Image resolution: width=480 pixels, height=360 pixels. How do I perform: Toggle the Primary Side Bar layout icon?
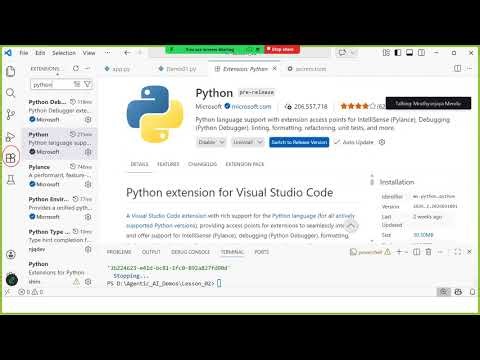pos(398,53)
